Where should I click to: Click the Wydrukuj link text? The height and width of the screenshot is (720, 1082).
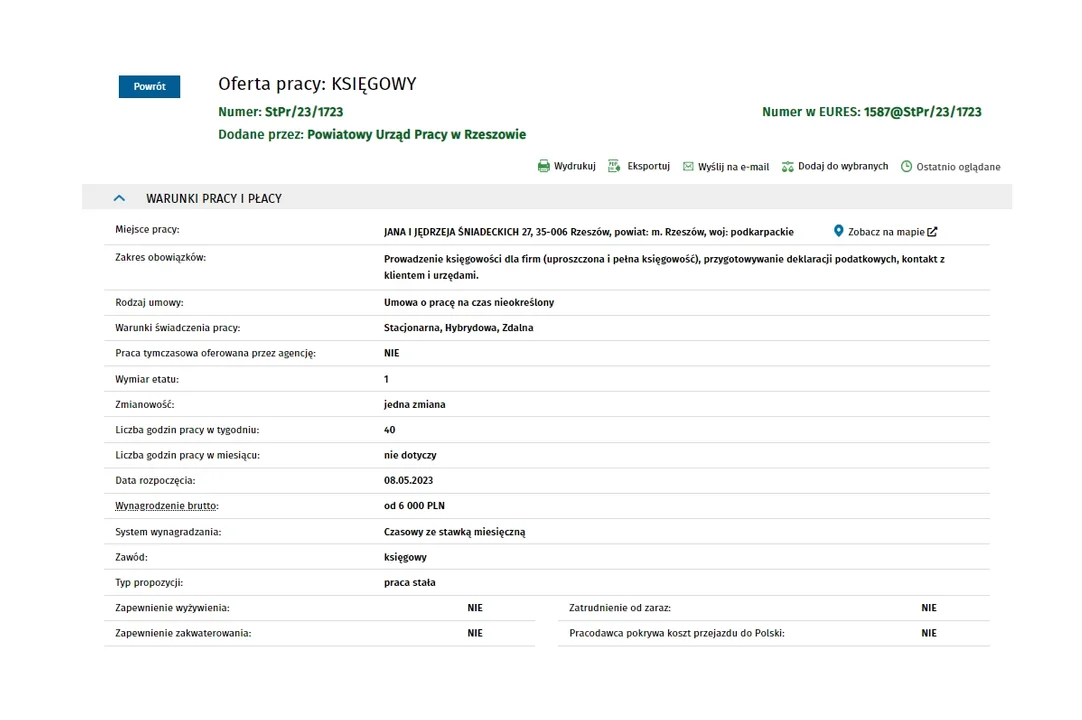click(x=575, y=166)
